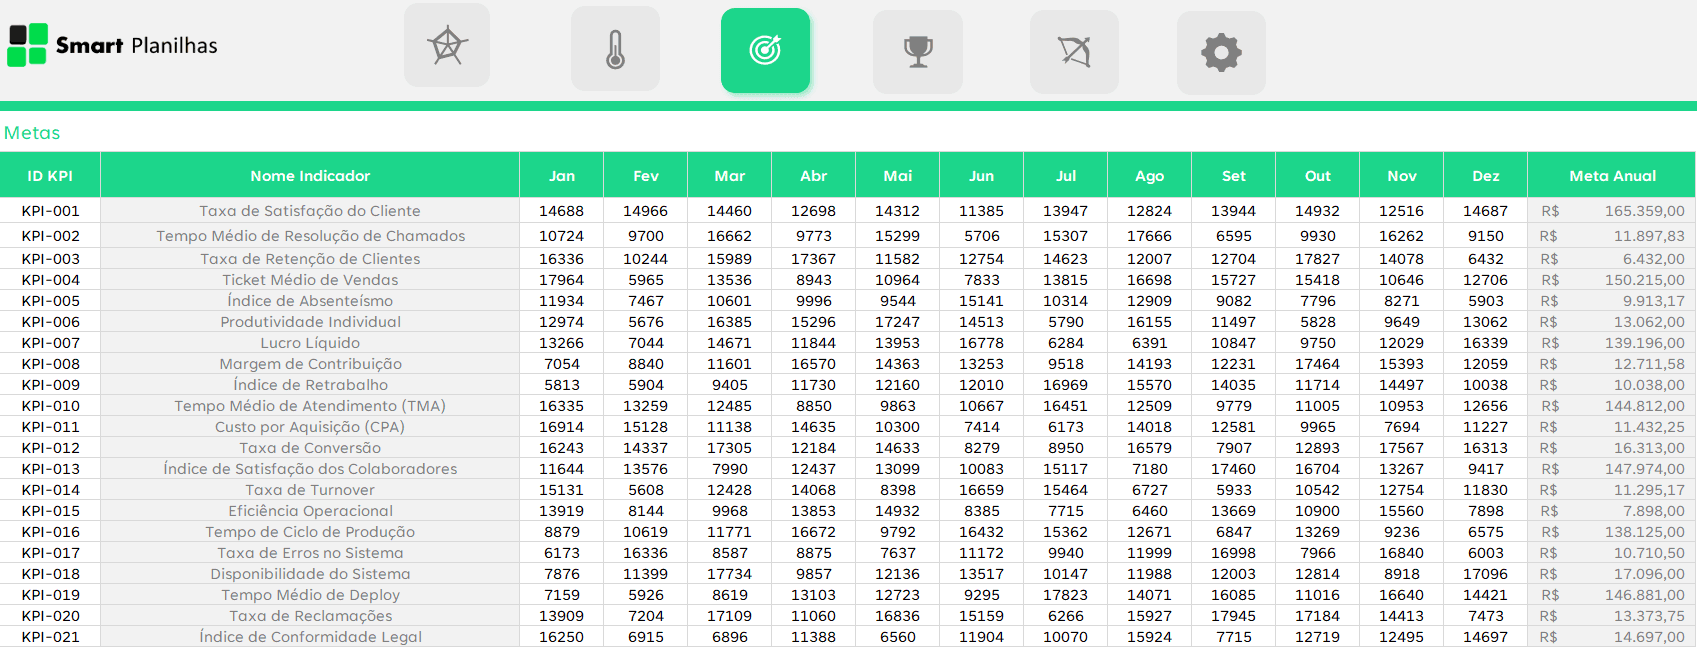Select the Dez month column header
1697x647 pixels.
[x=1485, y=176]
